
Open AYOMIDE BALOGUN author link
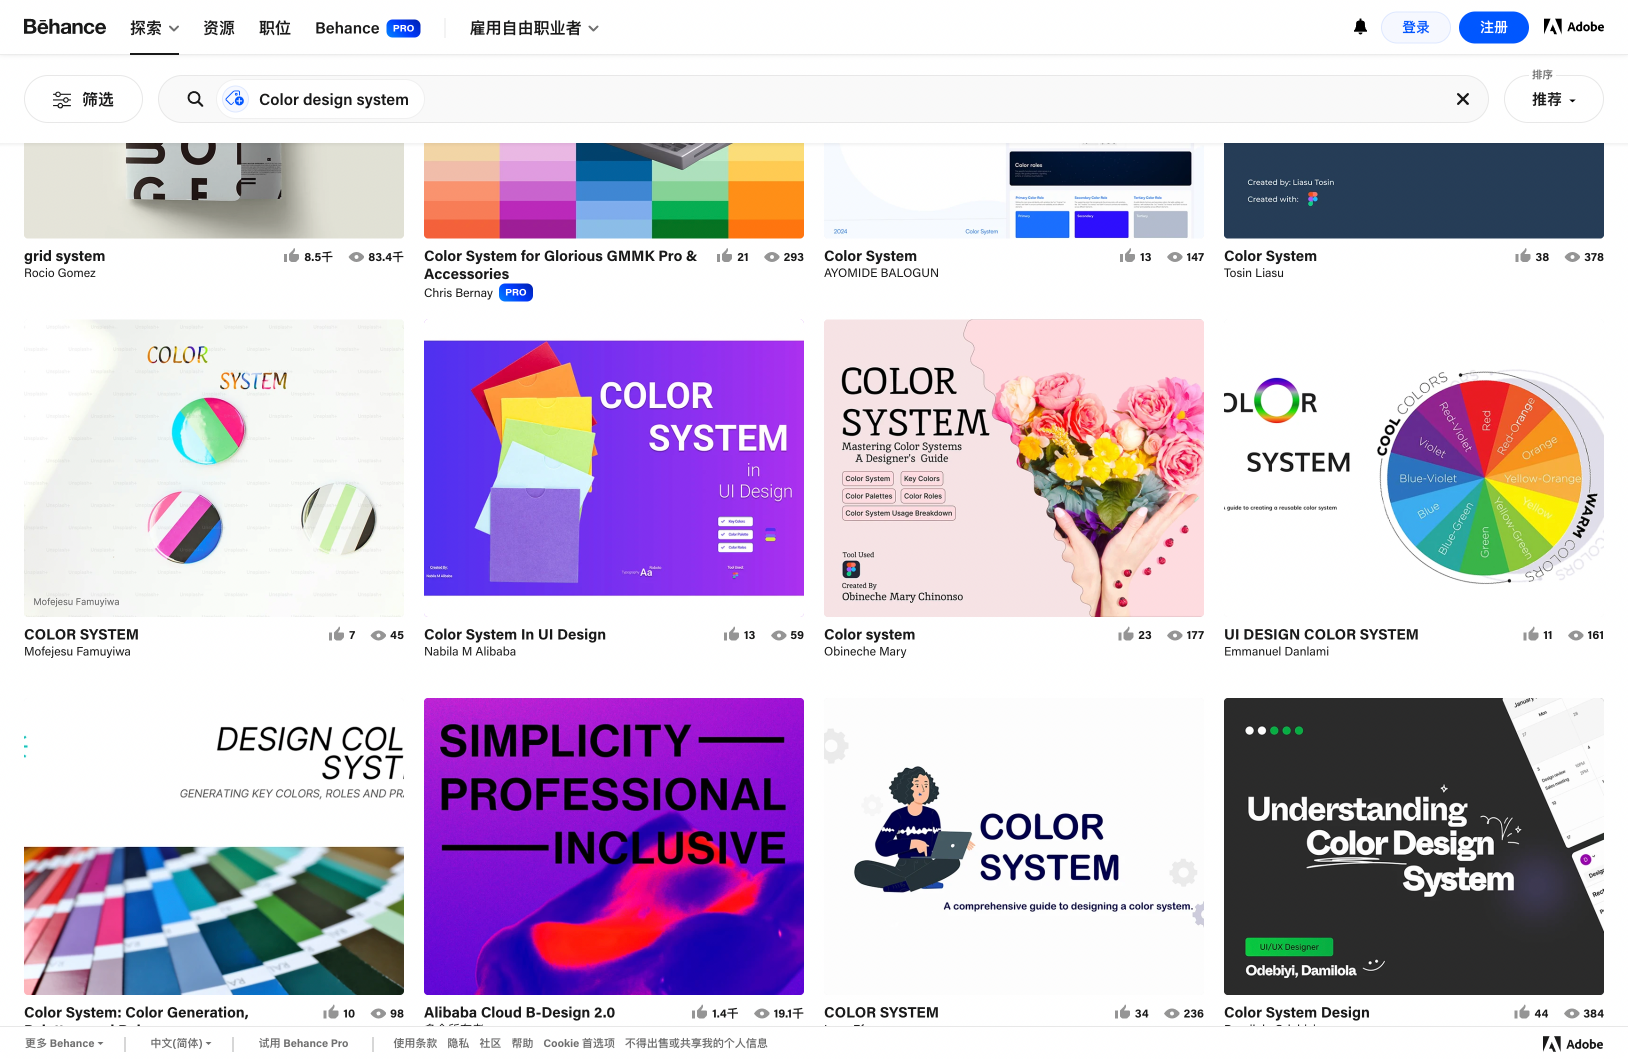(x=881, y=273)
